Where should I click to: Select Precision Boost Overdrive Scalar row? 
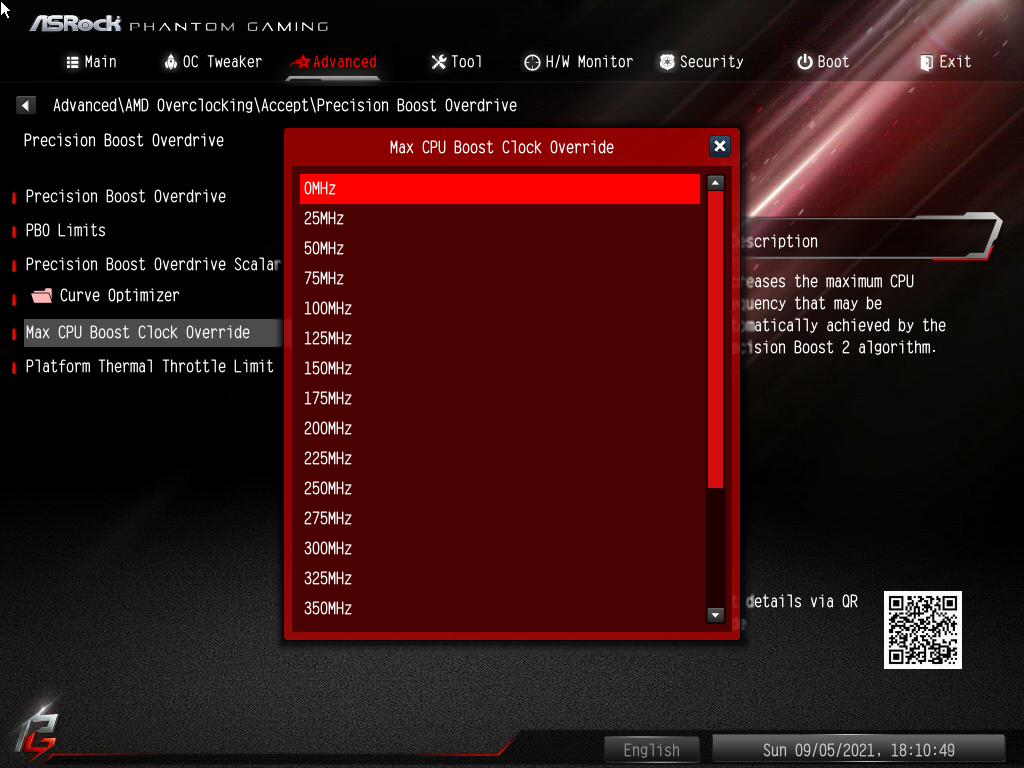click(152, 264)
